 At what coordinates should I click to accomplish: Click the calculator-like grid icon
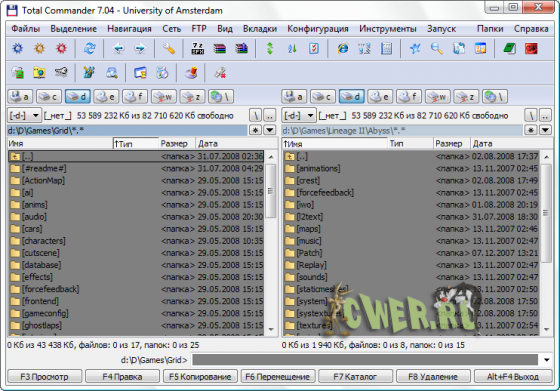click(386, 48)
